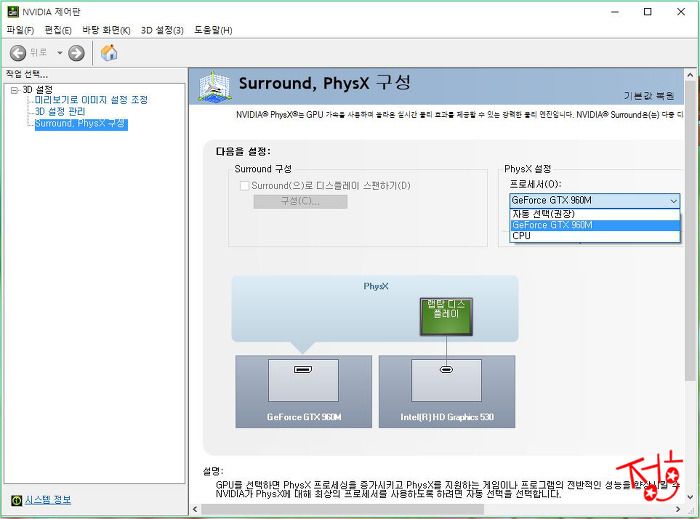Click the 랩탑 디스플레이 green monitor
The width and height of the screenshot is (700, 519).
[x=446, y=317]
